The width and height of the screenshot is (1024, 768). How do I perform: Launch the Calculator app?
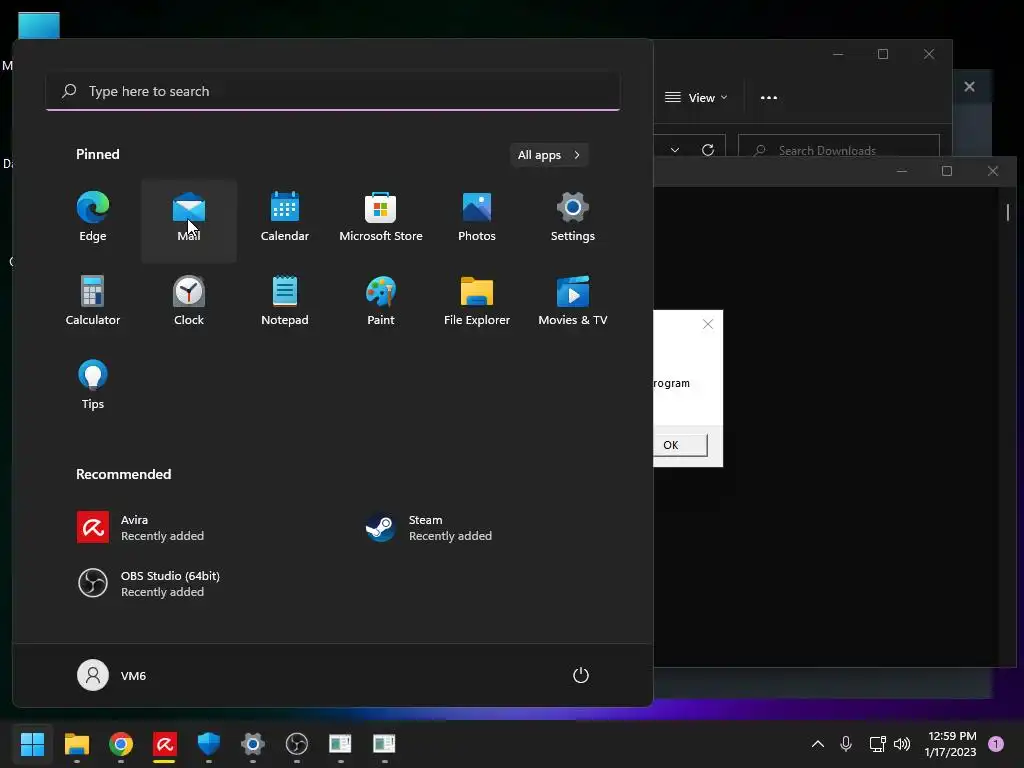93,301
